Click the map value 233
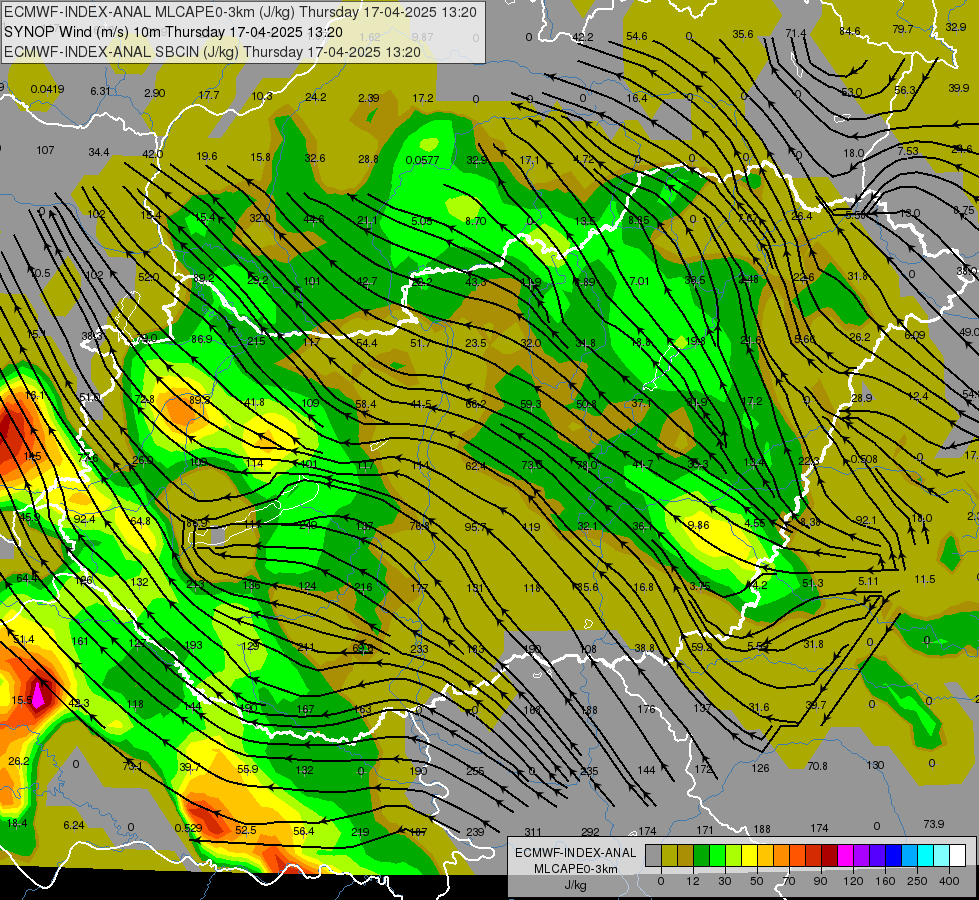 (x=419, y=649)
